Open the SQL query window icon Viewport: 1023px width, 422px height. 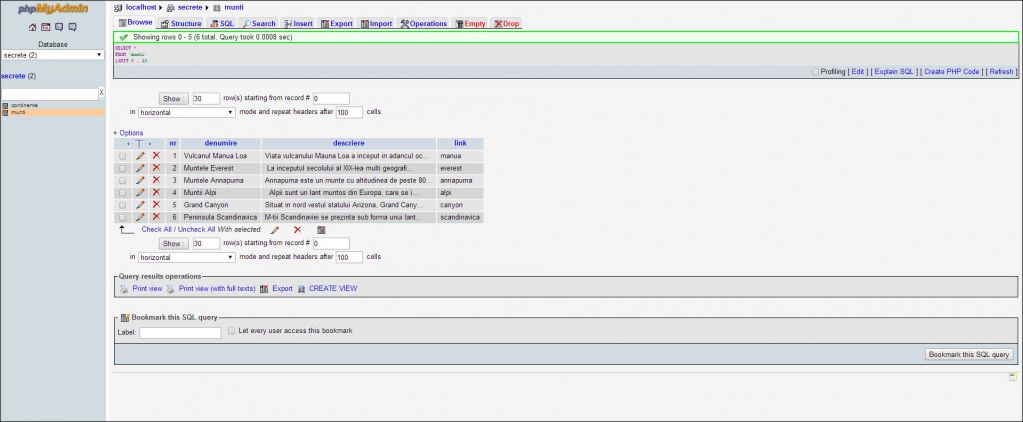46,27
